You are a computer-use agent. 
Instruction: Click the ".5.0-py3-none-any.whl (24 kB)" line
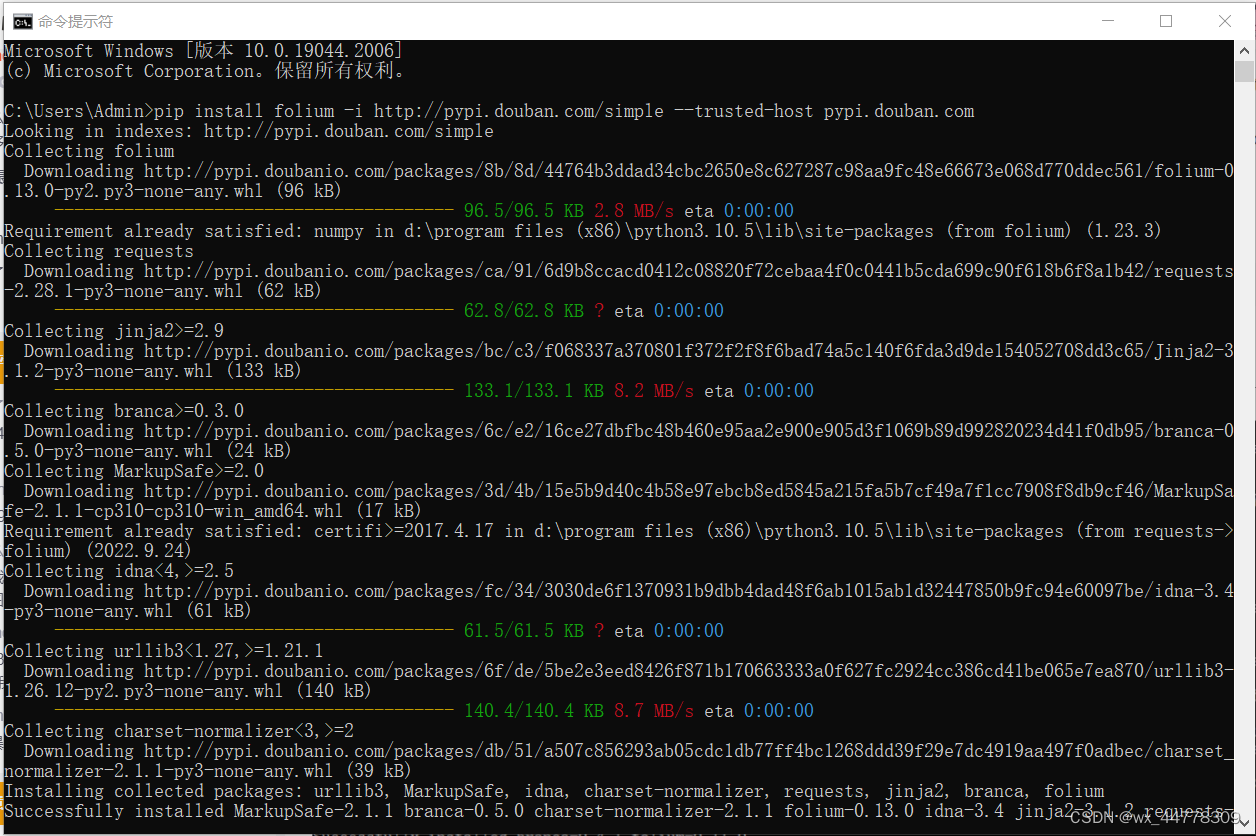[148, 451]
